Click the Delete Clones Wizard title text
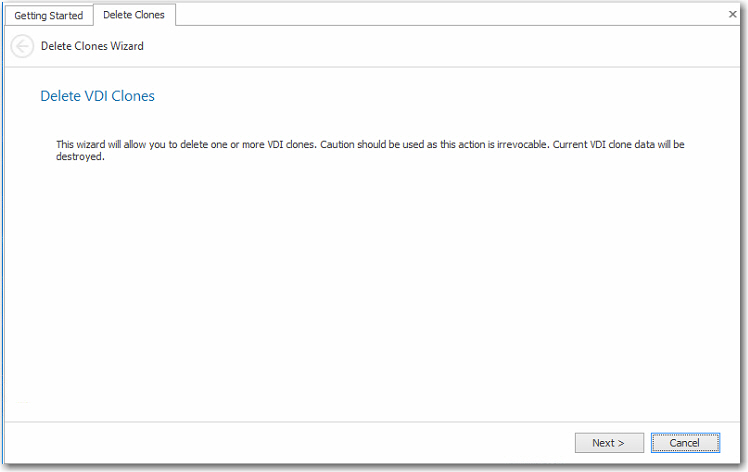This screenshot has width=748, height=472. click(x=92, y=46)
